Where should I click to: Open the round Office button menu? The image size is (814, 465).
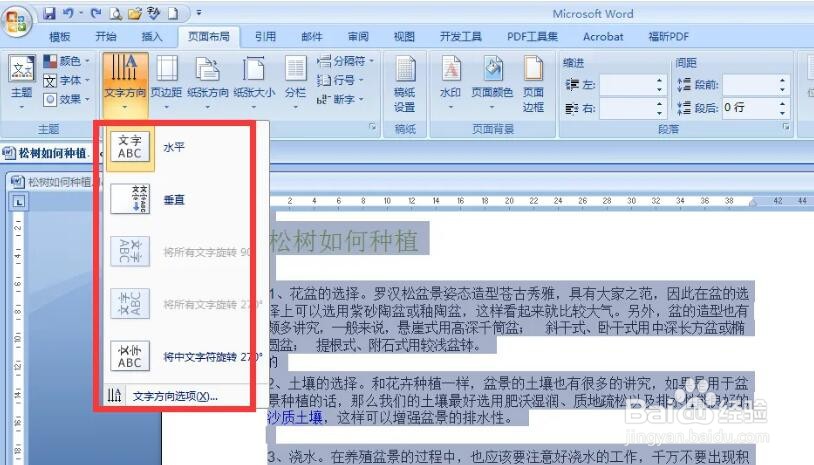click(17, 21)
